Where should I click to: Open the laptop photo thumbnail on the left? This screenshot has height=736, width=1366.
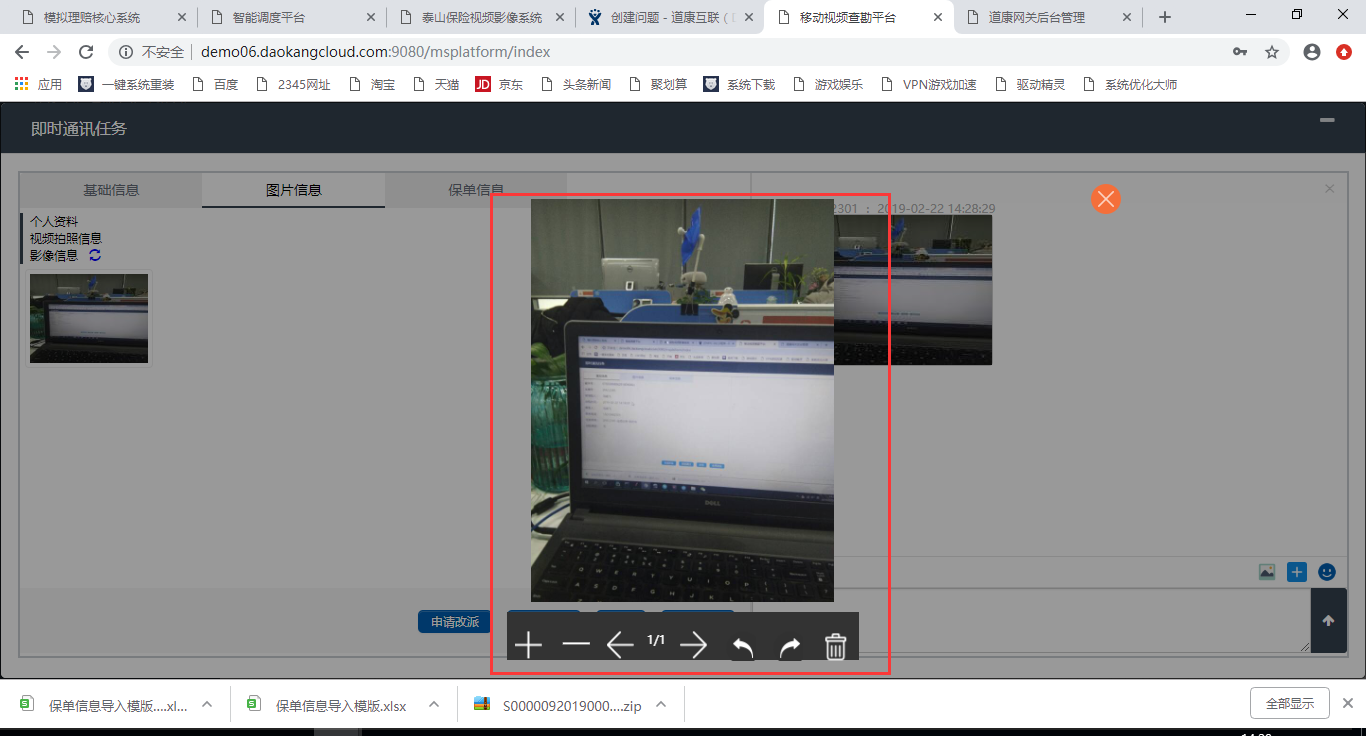[x=89, y=318]
